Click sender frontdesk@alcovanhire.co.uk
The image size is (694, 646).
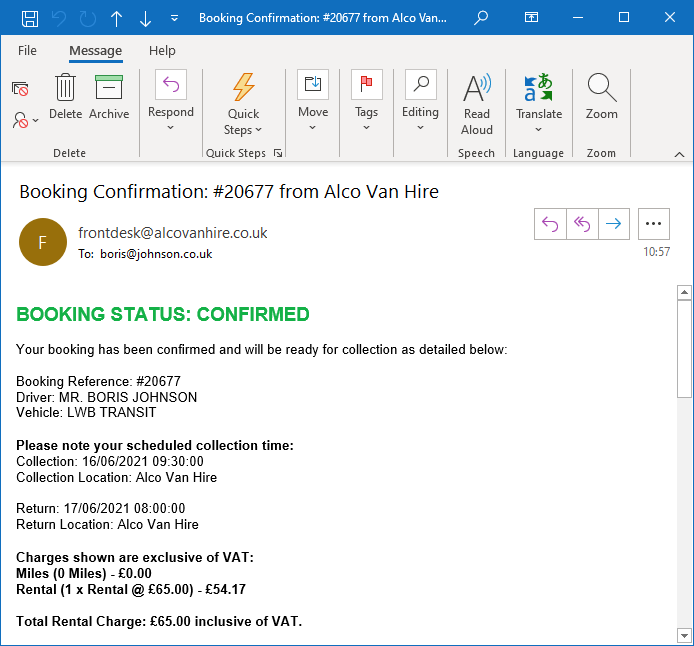click(173, 233)
